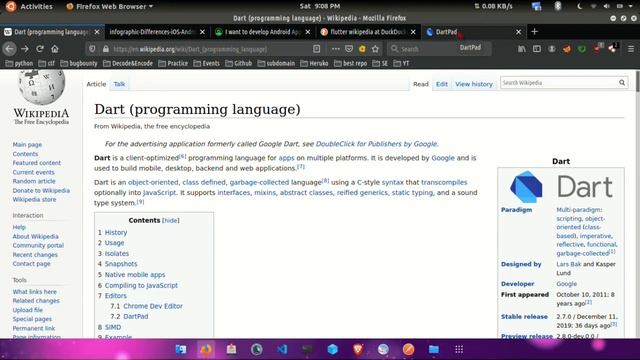Open the page actions three-dot menu
This screenshot has width=640, height=360.
click(336, 49)
